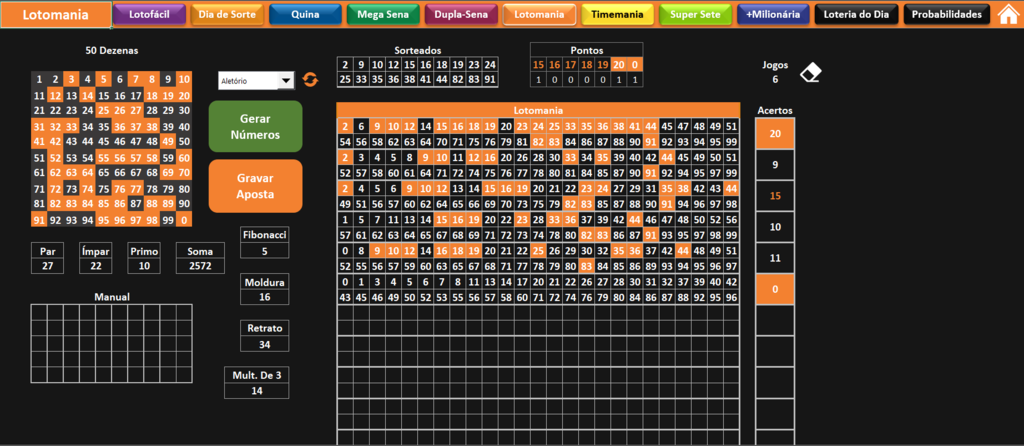The width and height of the screenshot is (1024, 446).
Task: Select the Lotomania tab in the top bar
Action: point(539,14)
